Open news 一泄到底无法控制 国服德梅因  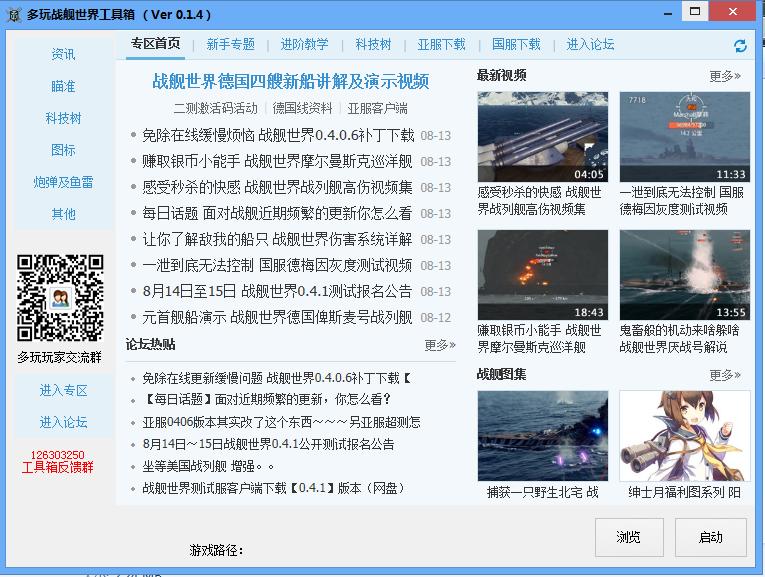277,265
